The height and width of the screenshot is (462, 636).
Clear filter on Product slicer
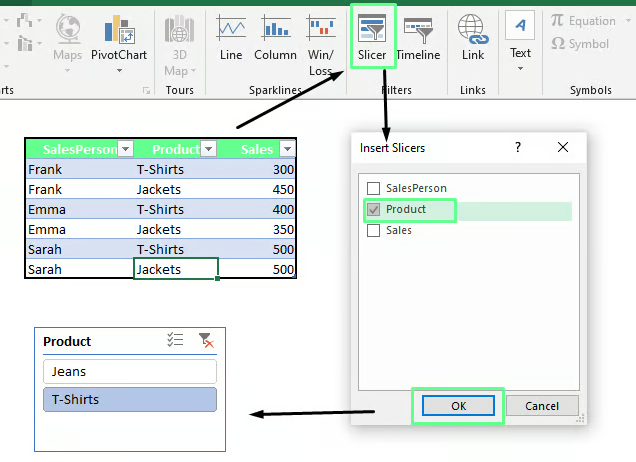point(206,341)
